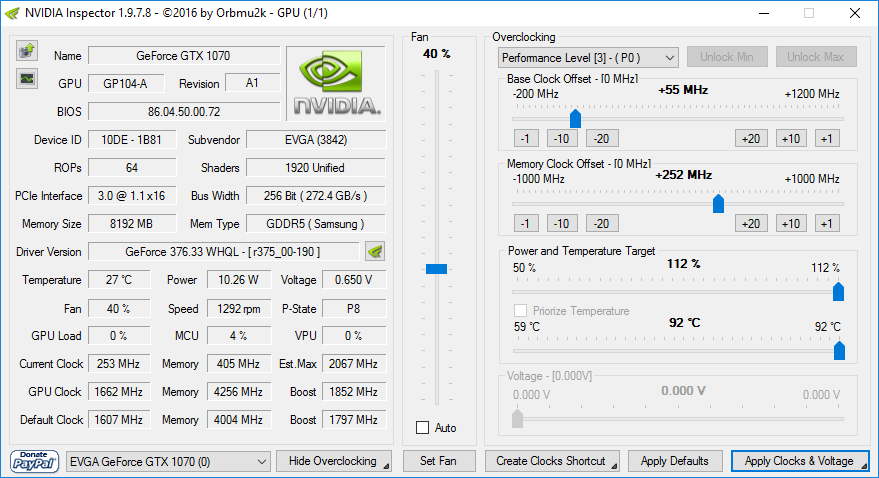Click the Base Clock Offset slider thumb
879x478 pixels.
click(575, 118)
